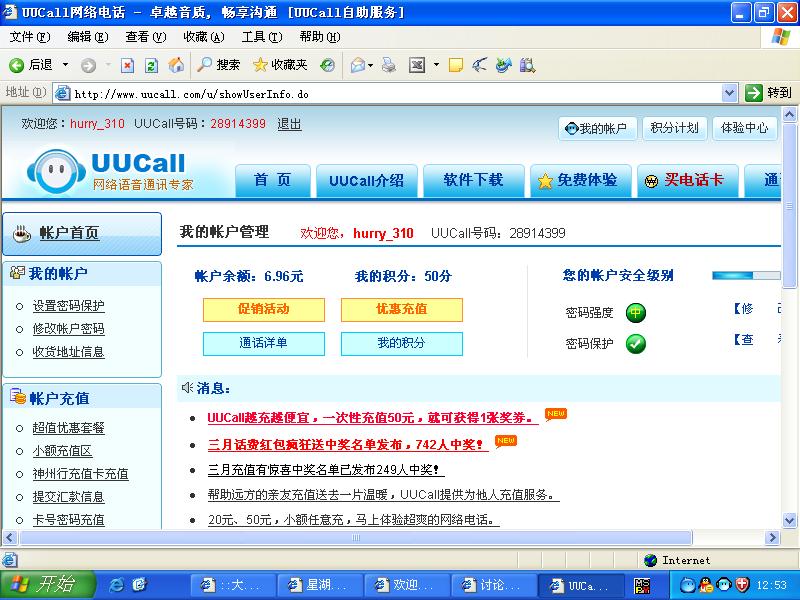Image resolution: width=800 pixels, height=600 pixels.
Task: Launch Internet Explorer from the quick launch
Action: click(x=116, y=585)
